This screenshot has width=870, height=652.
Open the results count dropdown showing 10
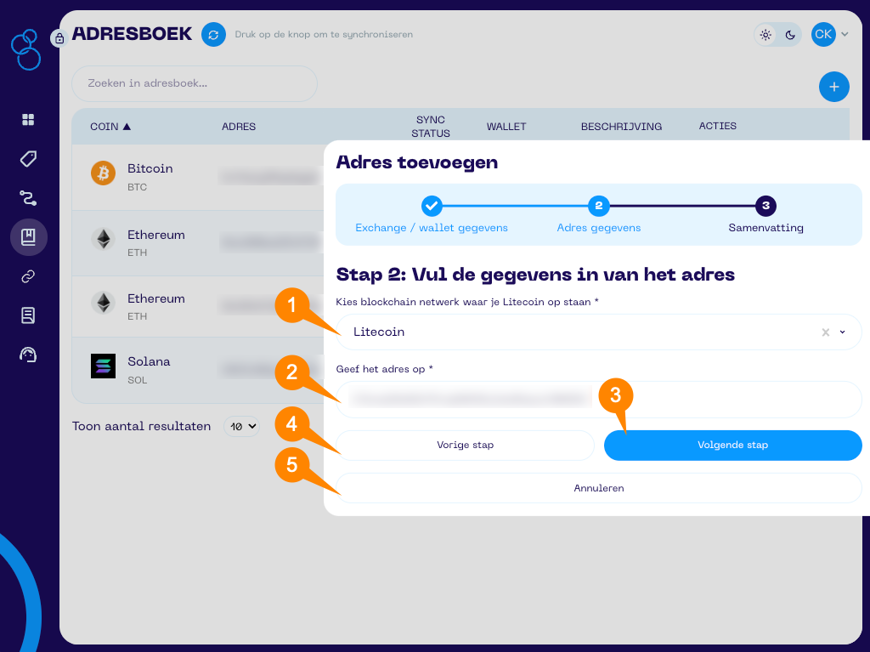[240, 426]
